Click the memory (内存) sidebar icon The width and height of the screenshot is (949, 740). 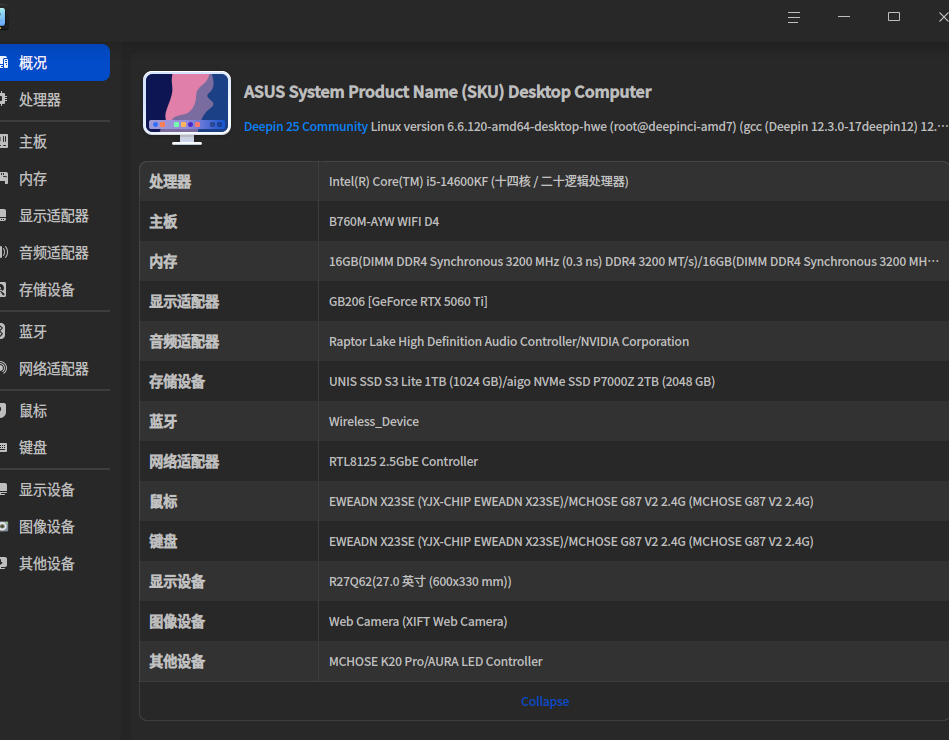(3, 179)
